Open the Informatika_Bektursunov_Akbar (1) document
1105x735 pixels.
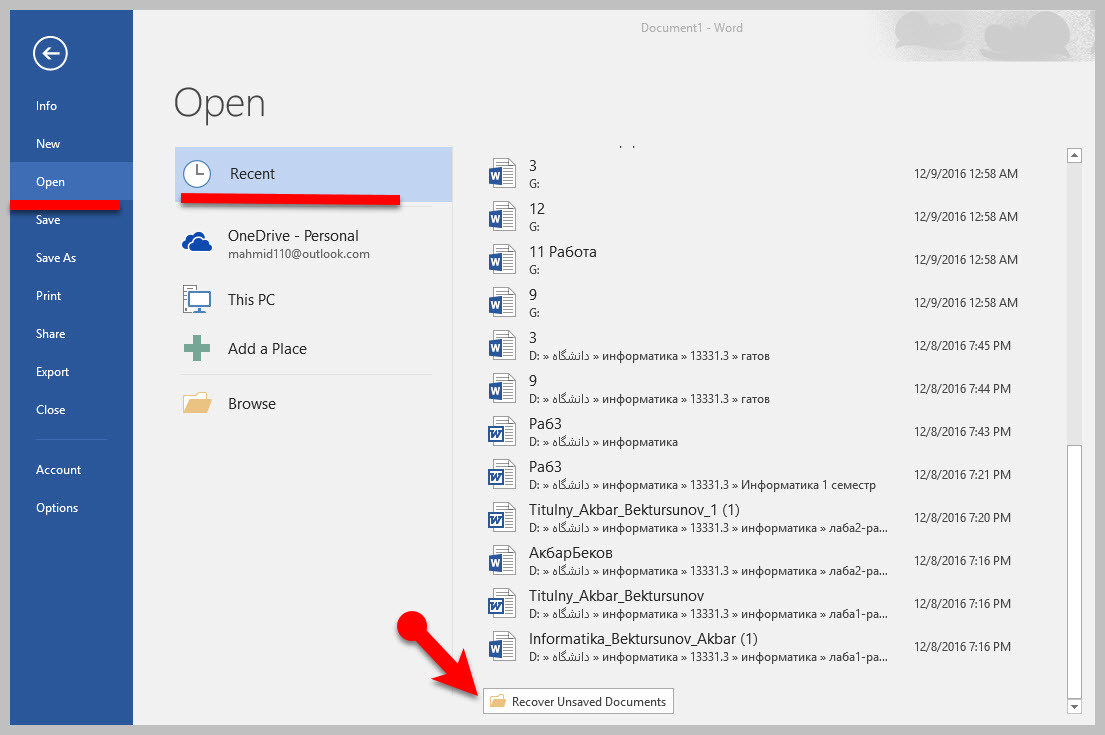point(643,639)
